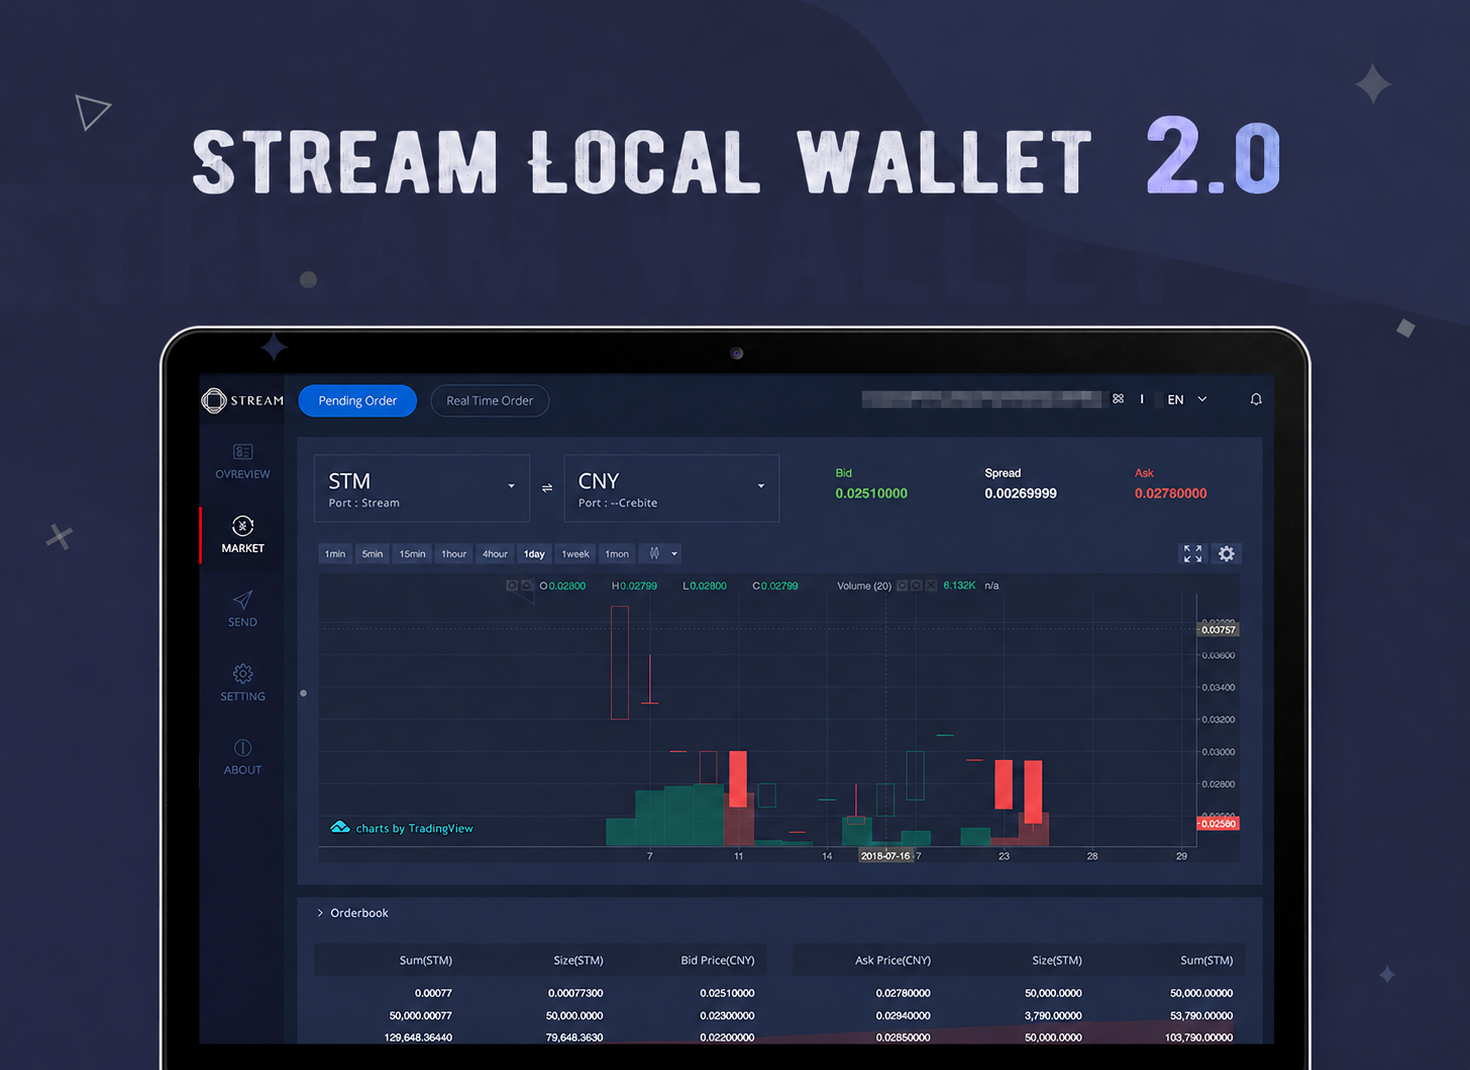
Task: Open the chart style dropdown arrow
Action: 675,554
